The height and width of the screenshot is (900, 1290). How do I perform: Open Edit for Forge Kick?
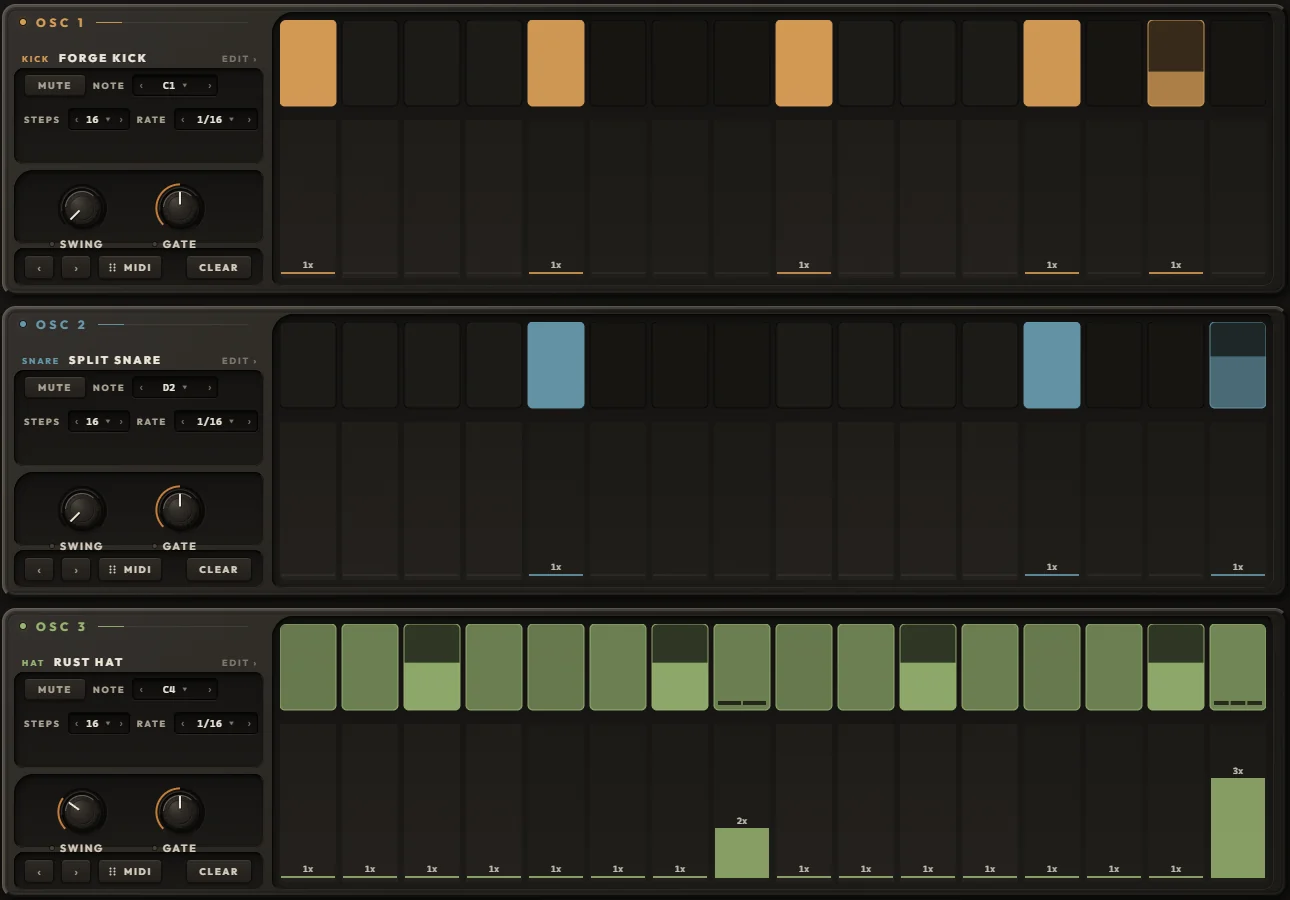[x=239, y=59]
